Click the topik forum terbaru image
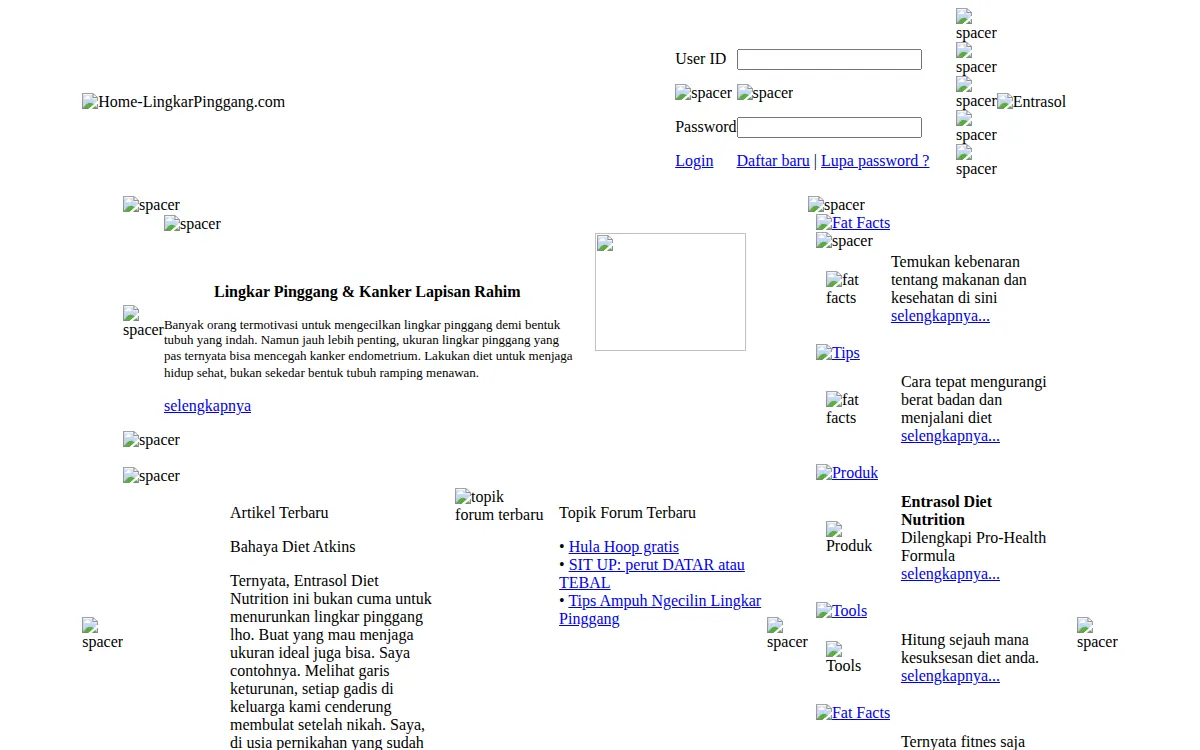Screen dimensions: 1200x750 coord(499,506)
